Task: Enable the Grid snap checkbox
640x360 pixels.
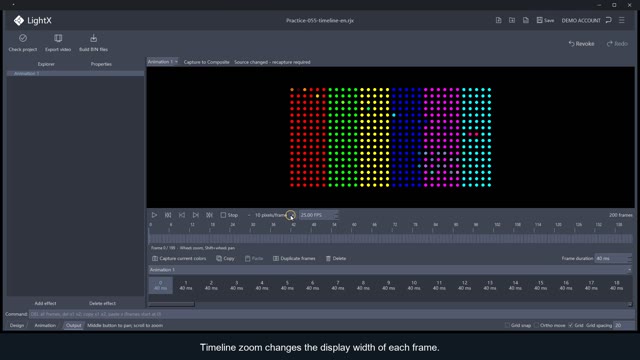Action: point(507,325)
